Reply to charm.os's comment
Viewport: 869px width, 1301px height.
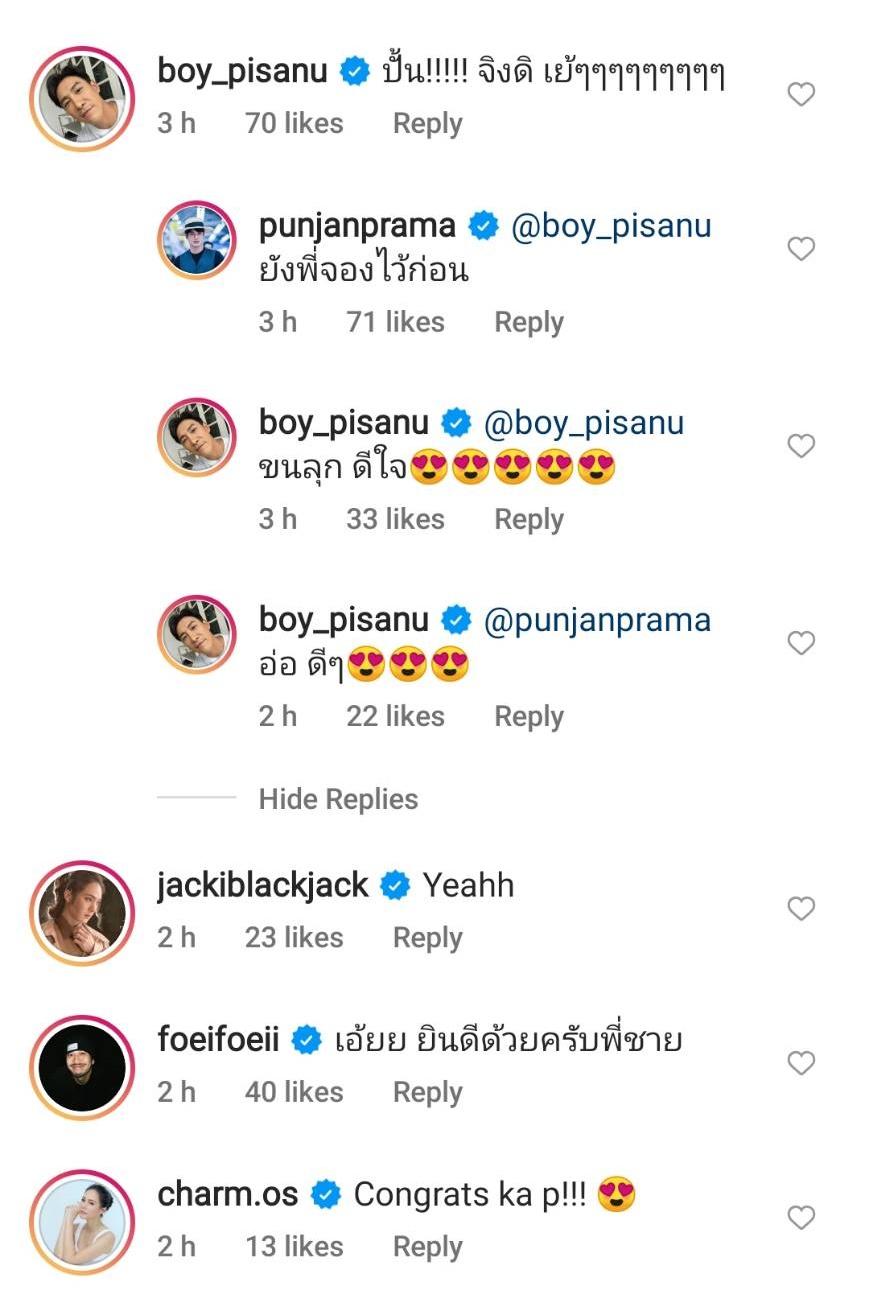pyautogui.click(x=427, y=1247)
